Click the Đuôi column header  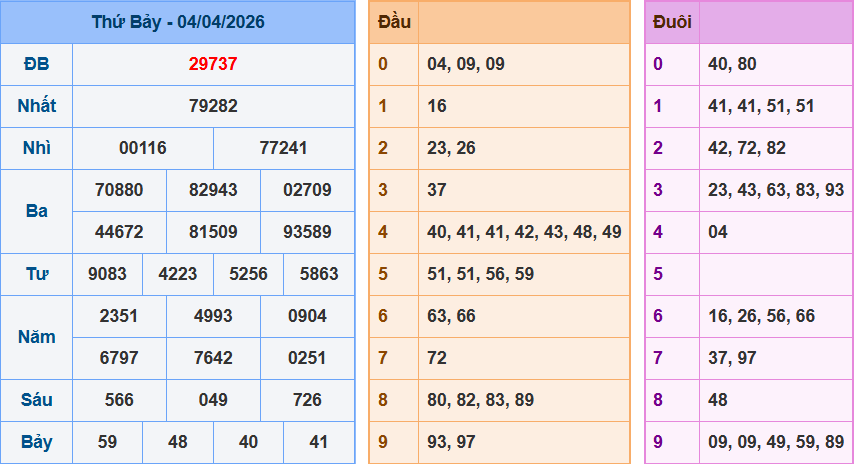[672, 22]
